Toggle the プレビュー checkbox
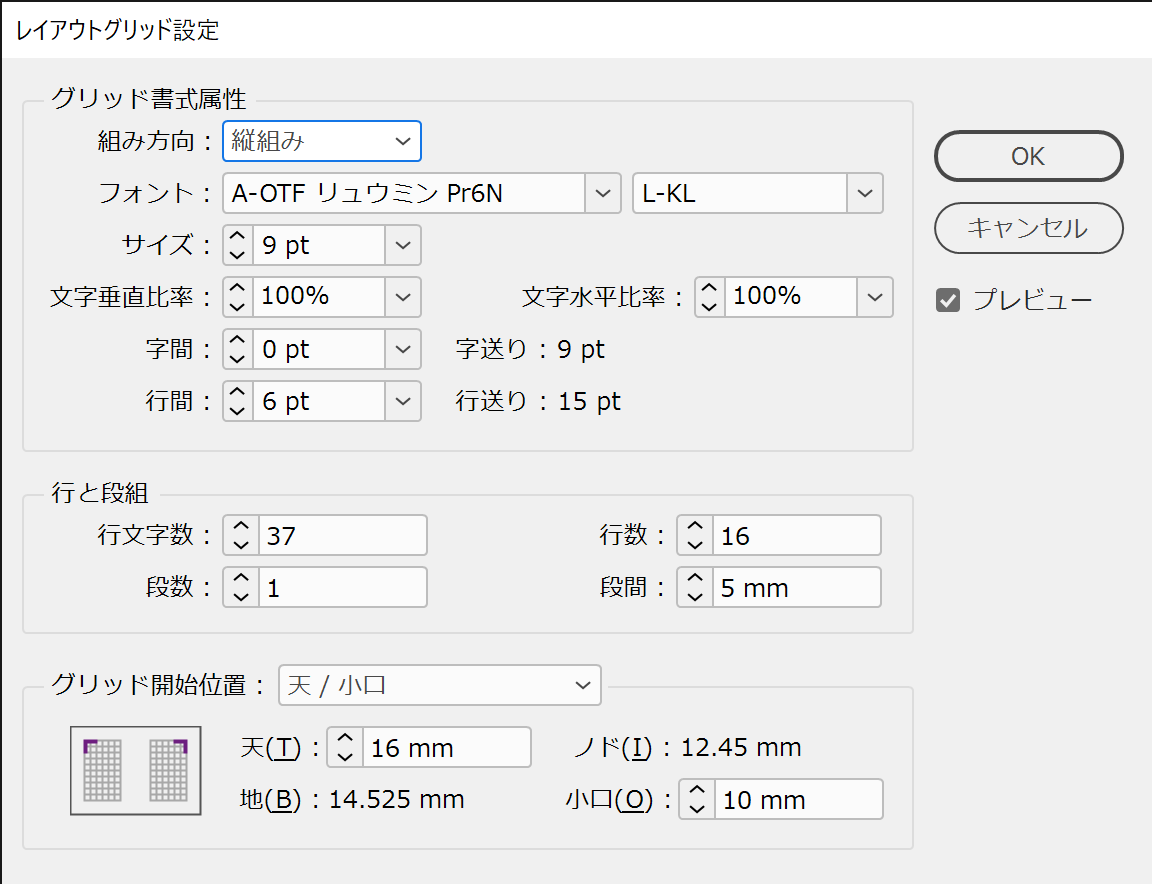The height and width of the screenshot is (884, 1152). coord(948,300)
